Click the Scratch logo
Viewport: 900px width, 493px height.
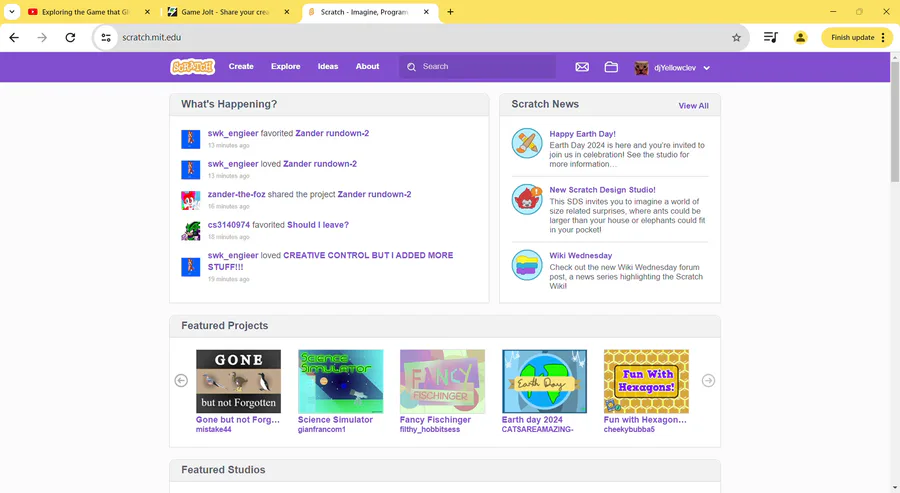pyautogui.click(x=192, y=67)
